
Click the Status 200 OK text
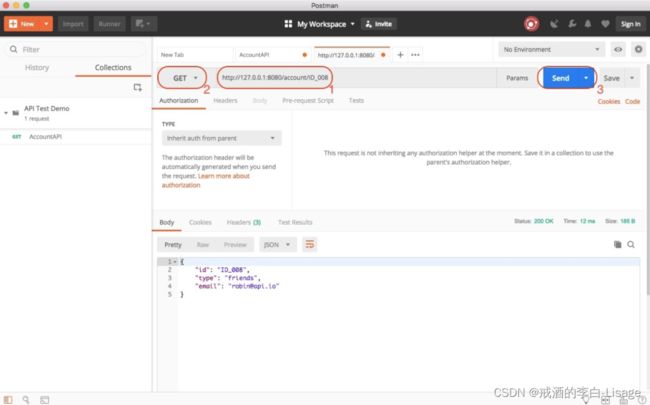click(x=534, y=221)
